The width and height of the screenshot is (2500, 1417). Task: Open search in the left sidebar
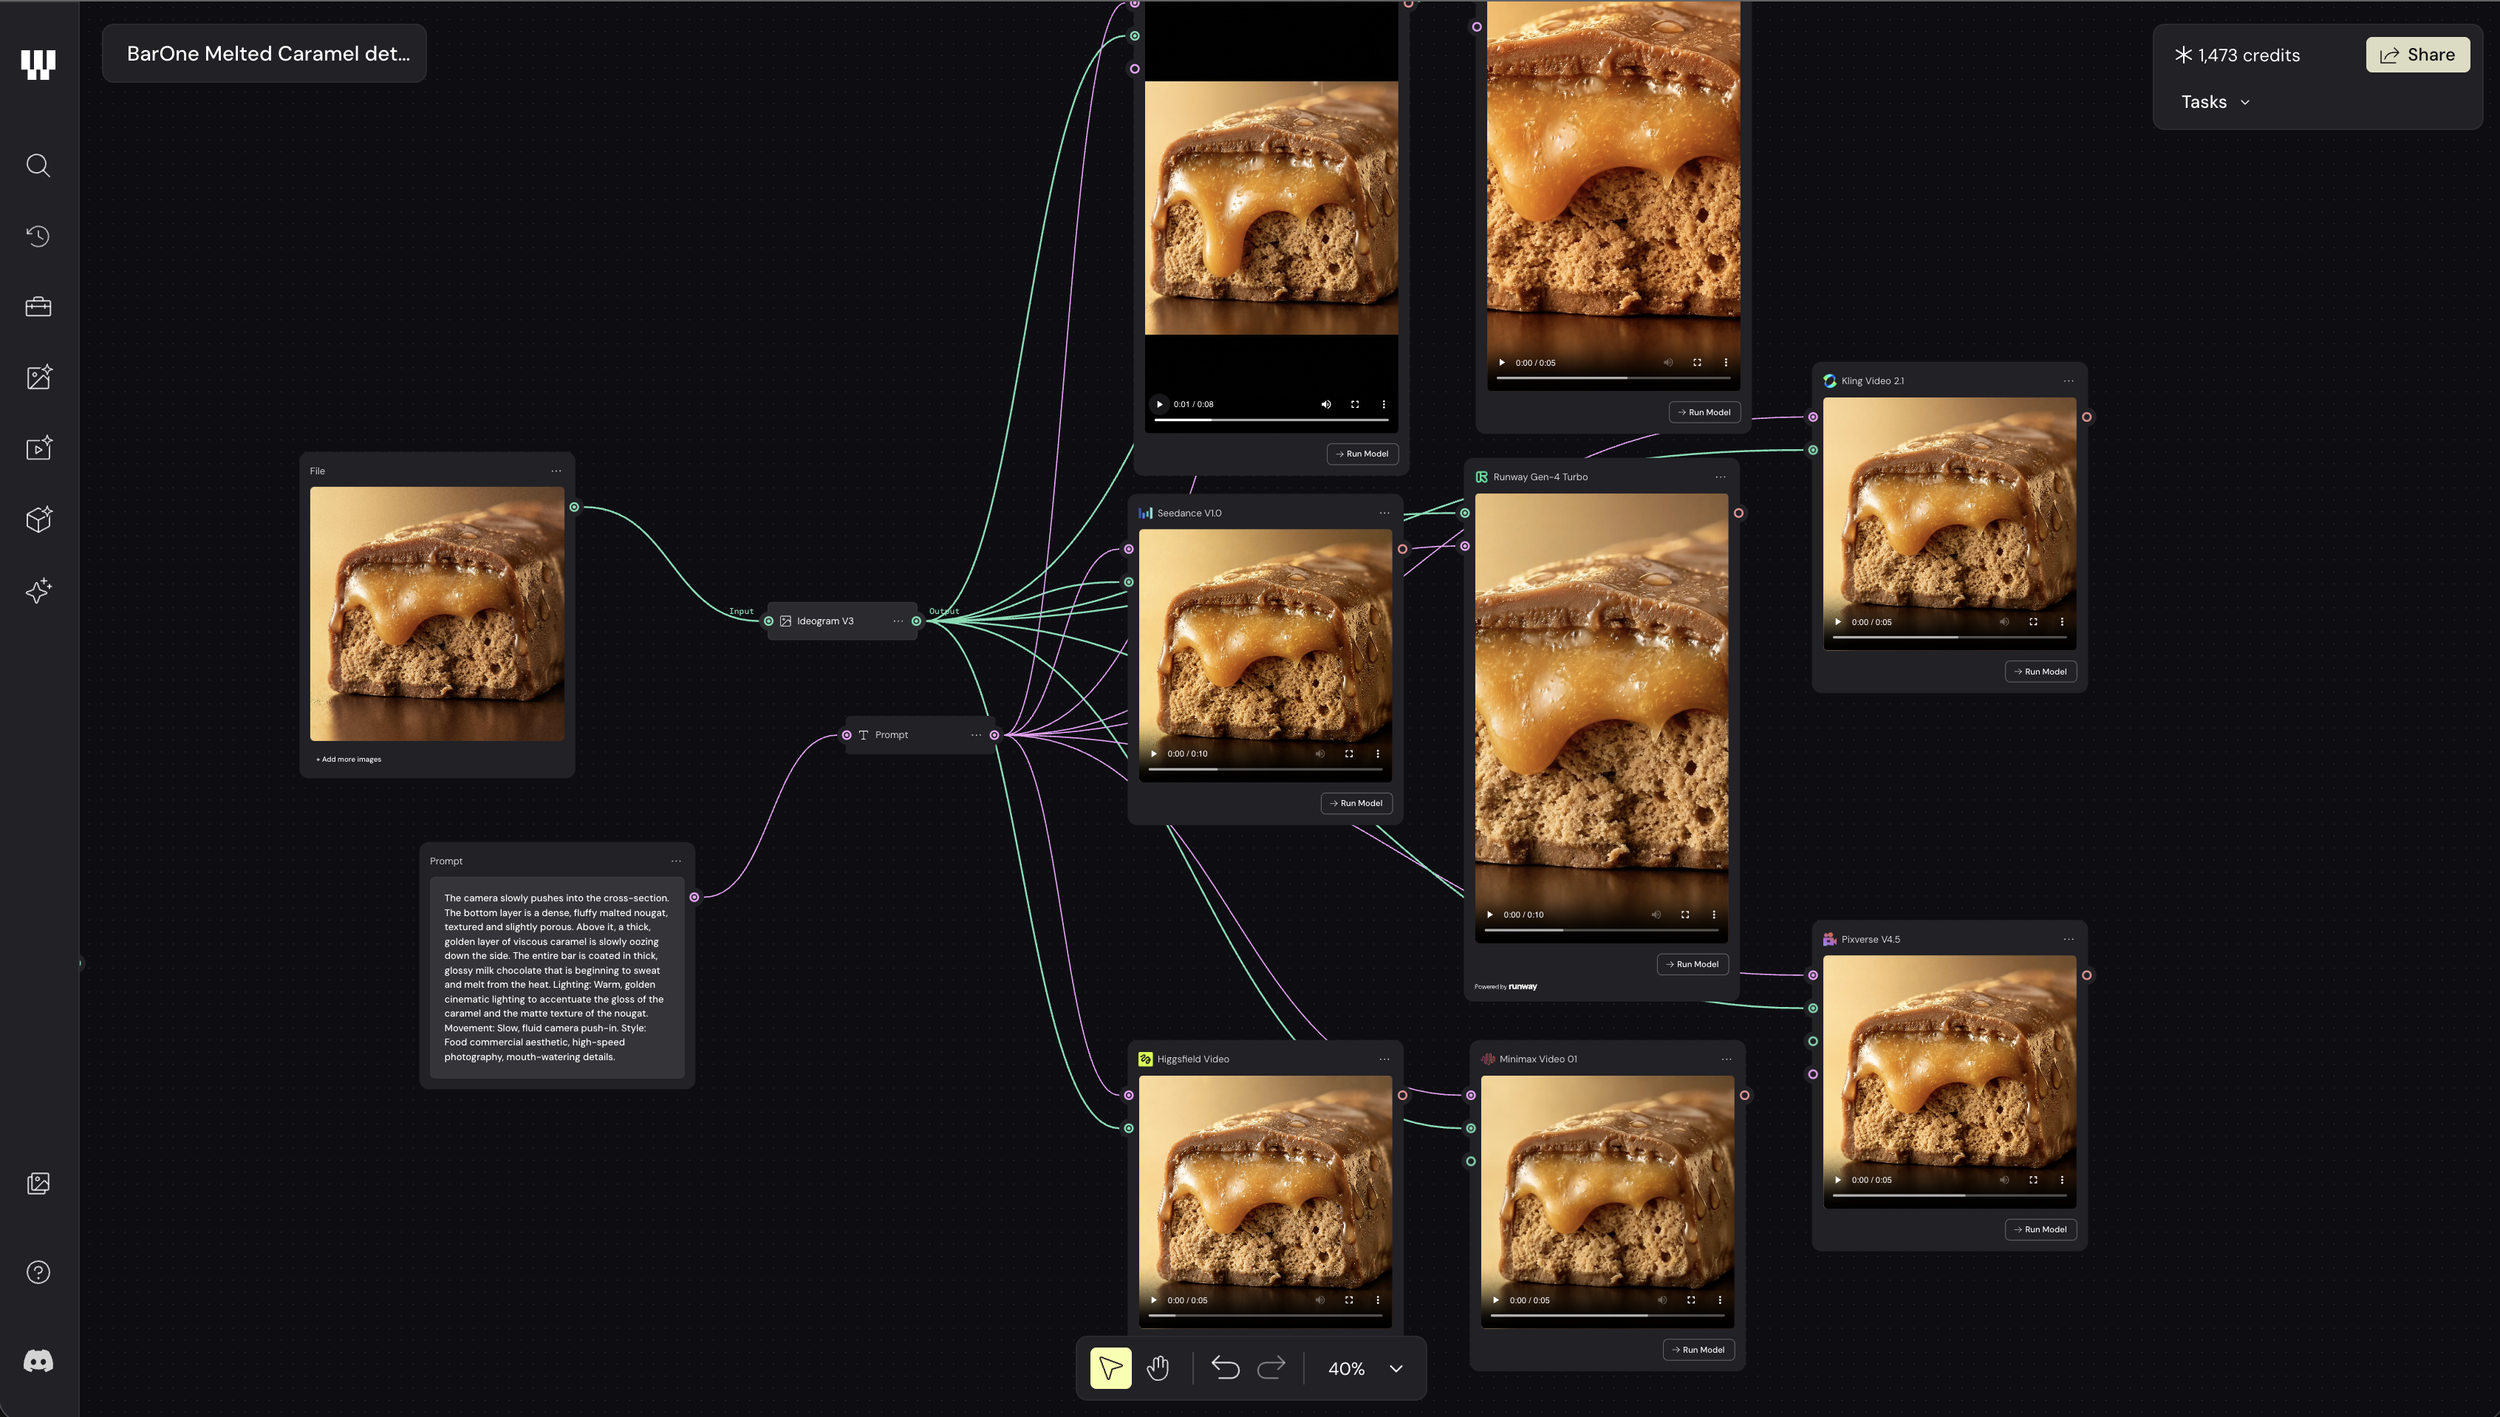38,166
